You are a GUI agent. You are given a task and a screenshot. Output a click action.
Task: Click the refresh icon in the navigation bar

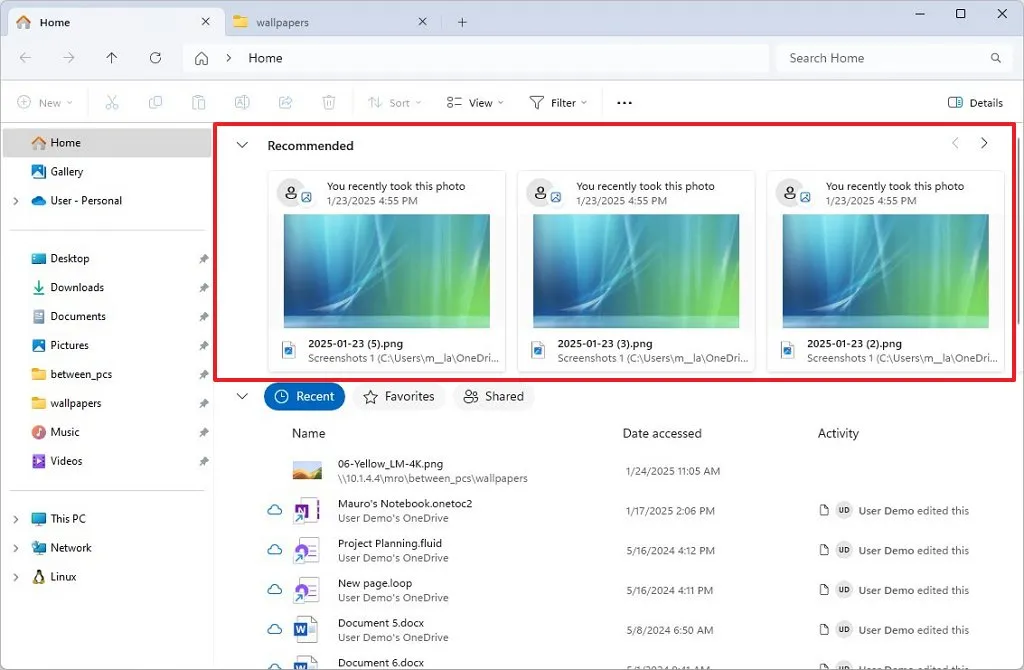click(156, 58)
